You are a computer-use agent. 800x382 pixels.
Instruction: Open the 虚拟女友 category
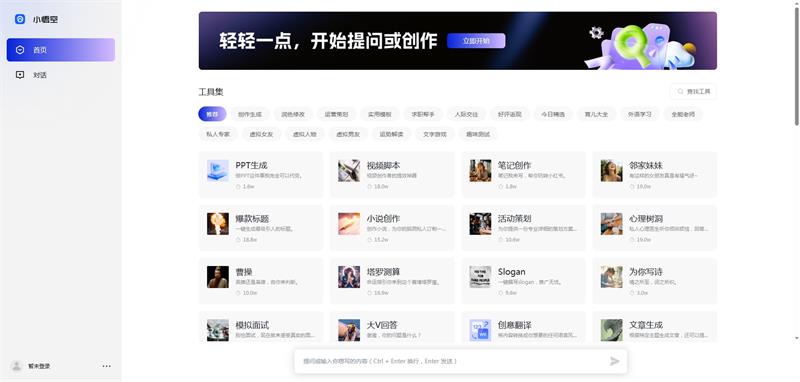(x=261, y=134)
